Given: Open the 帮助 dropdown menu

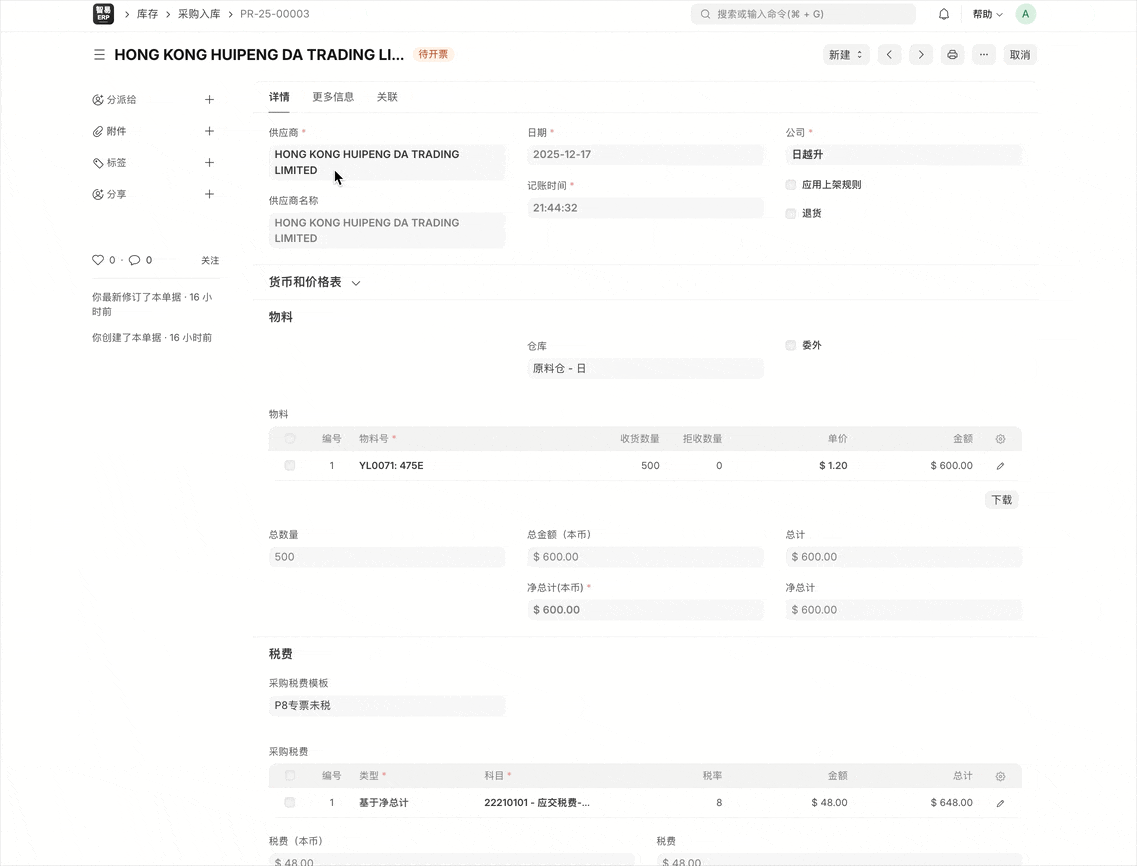Looking at the screenshot, I should point(987,15).
